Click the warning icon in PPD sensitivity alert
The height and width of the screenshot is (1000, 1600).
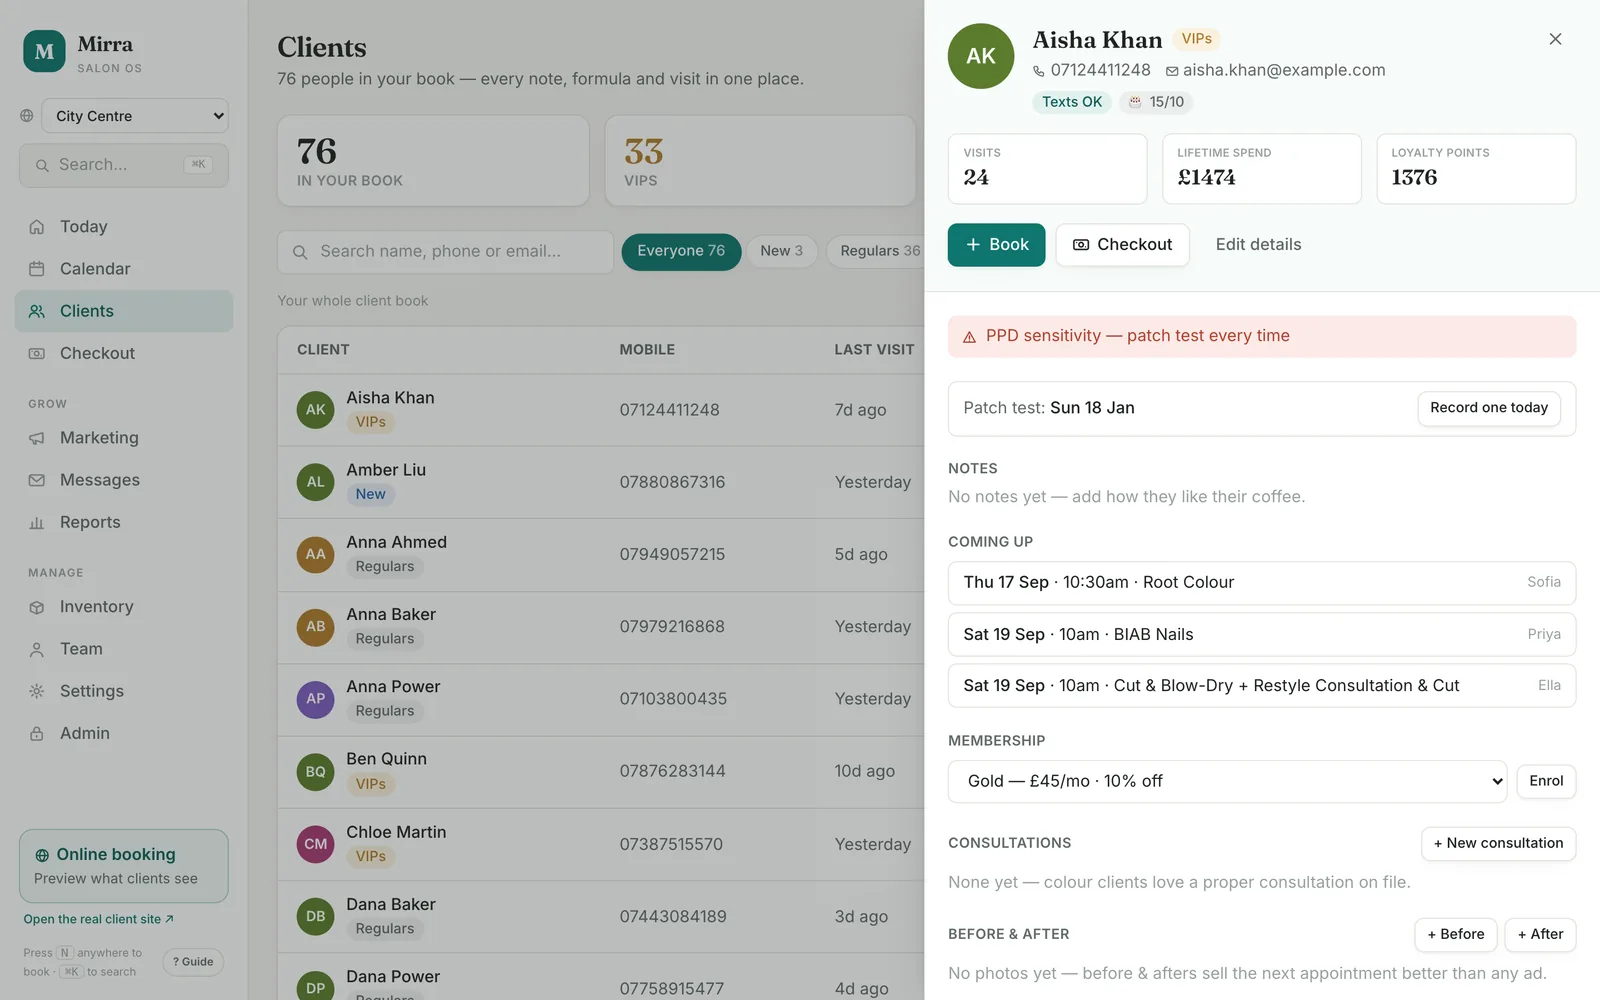pyautogui.click(x=969, y=337)
